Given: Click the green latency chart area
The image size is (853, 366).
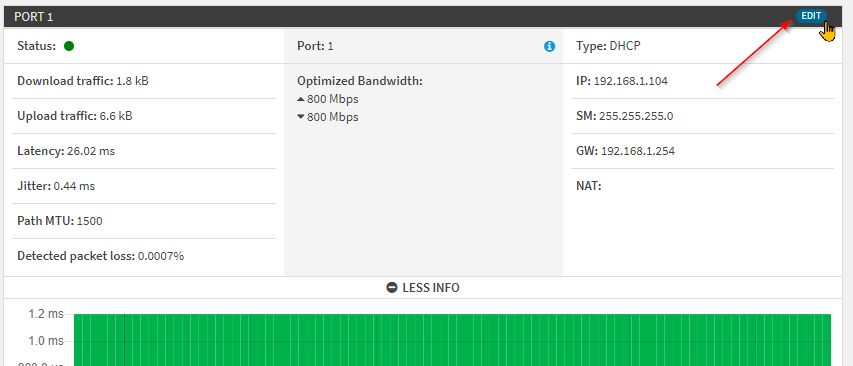Looking at the screenshot, I should [452, 340].
